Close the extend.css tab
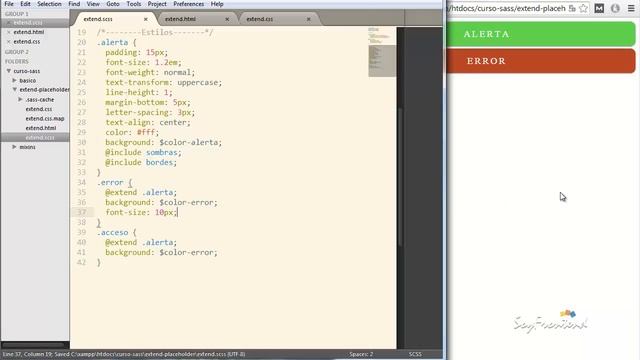The image size is (640, 360). (x=309, y=19)
